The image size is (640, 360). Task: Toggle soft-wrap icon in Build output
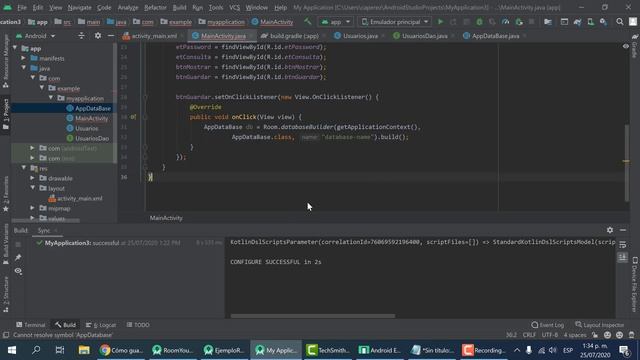(622, 244)
